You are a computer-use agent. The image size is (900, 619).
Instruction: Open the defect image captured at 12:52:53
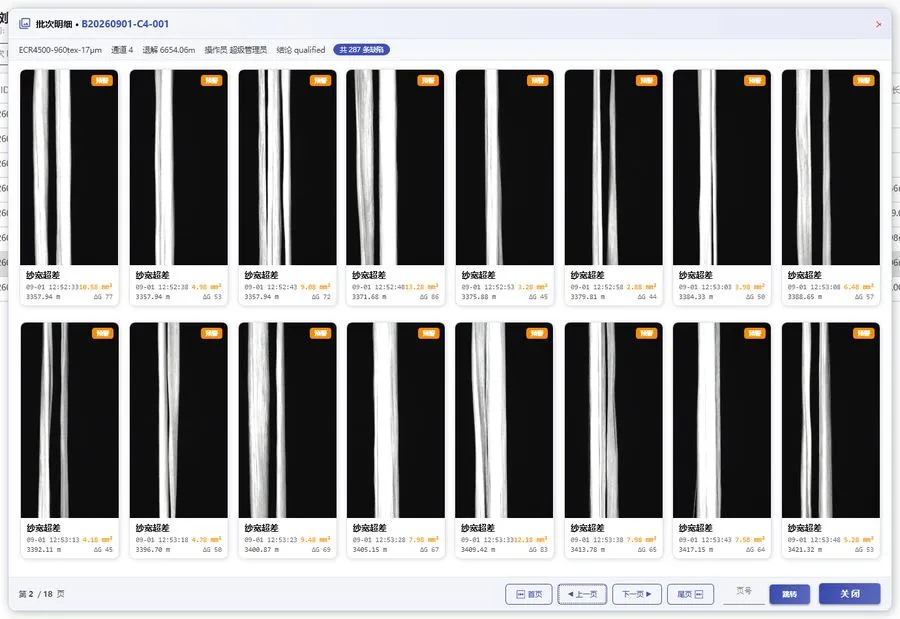[x=505, y=167]
